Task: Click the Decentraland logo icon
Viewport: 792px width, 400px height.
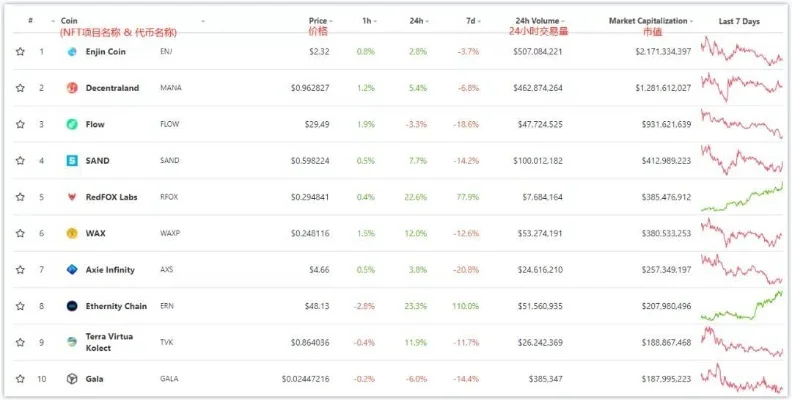Action: pos(72,88)
